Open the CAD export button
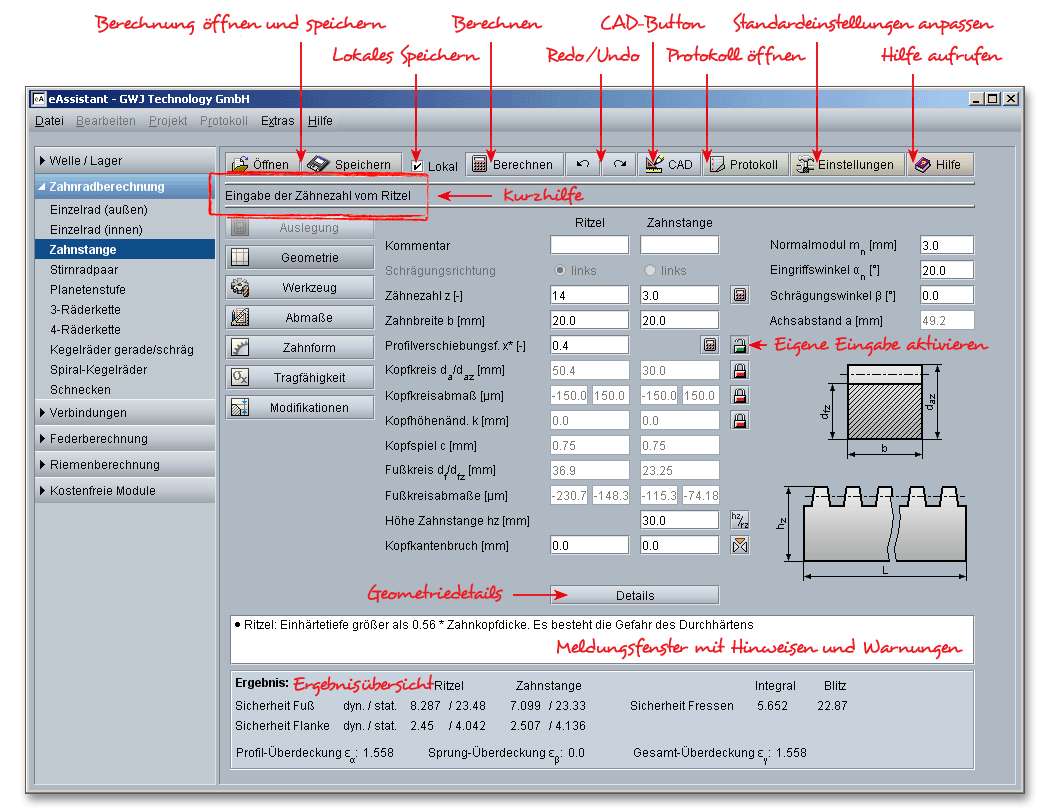The width and height of the screenshot is (1050, 809). 669,165
